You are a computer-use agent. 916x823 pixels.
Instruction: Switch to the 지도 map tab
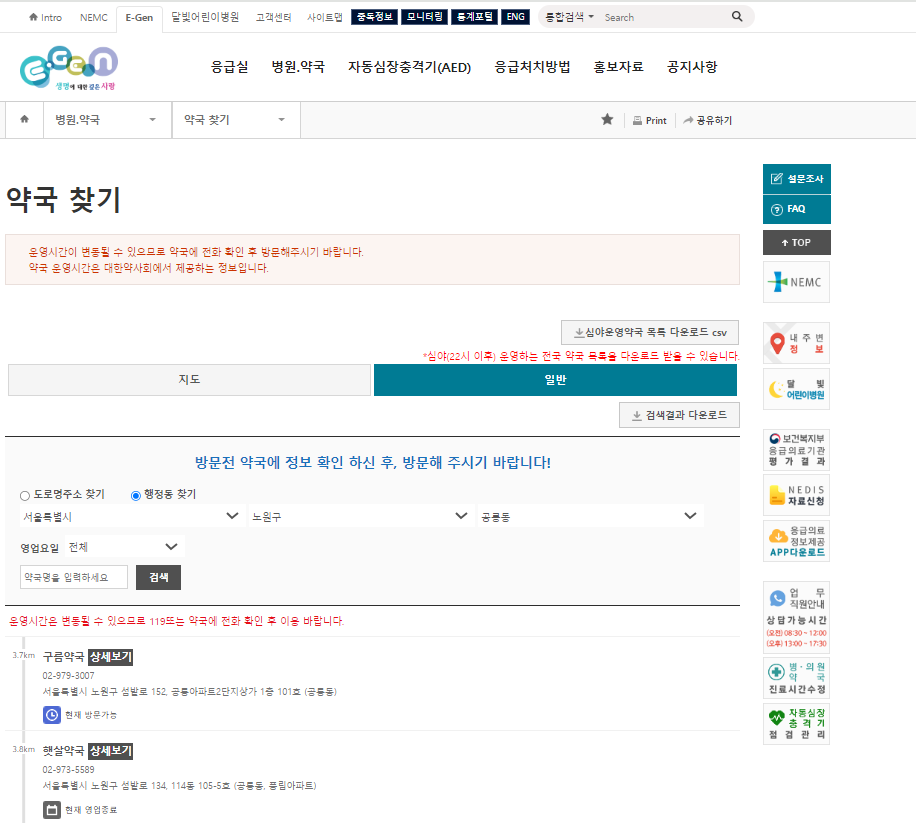click(189, 380)
